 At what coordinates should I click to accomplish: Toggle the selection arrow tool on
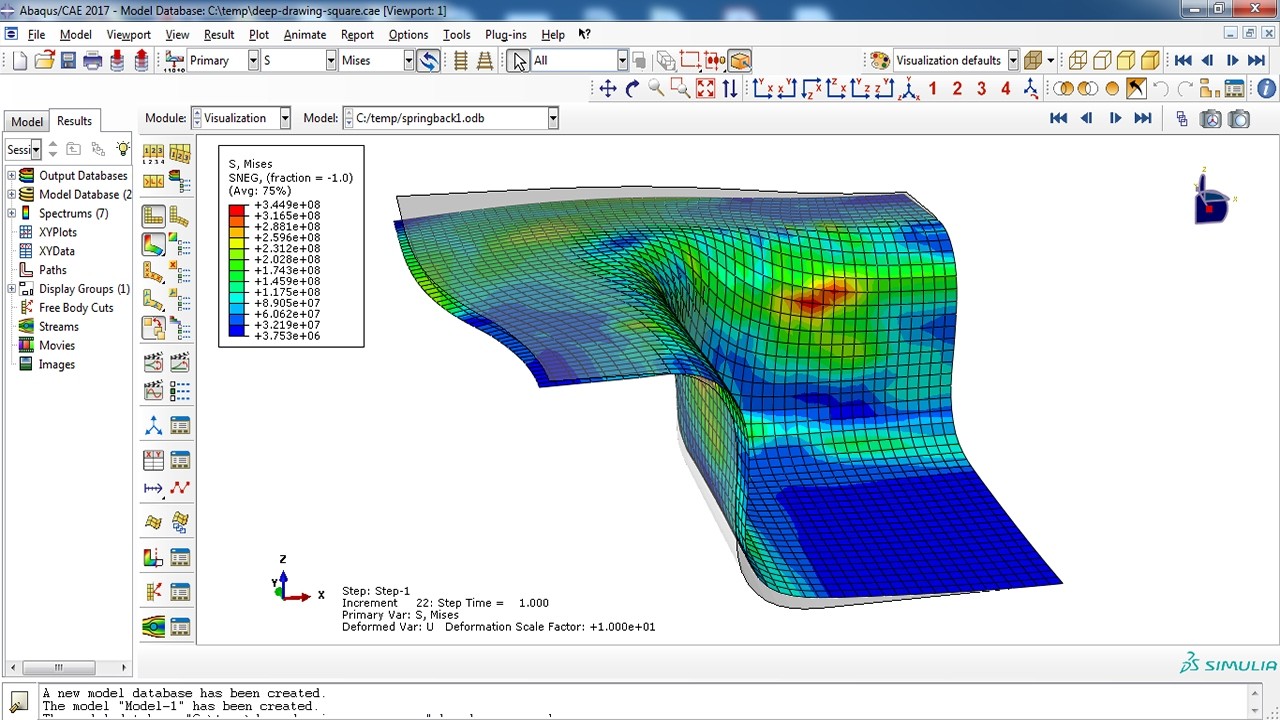[x=518, y=61]
